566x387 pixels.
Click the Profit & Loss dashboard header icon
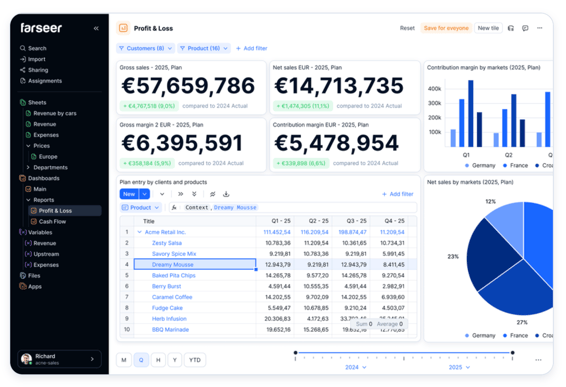[x=123, y=28]
